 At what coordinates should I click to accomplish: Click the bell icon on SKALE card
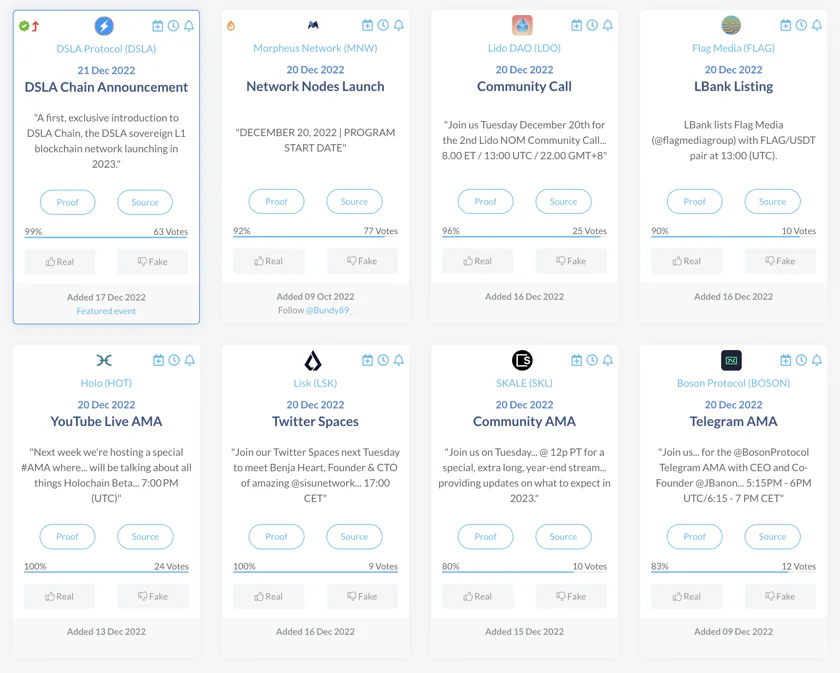pyautogui.click(x=608, y=360)
